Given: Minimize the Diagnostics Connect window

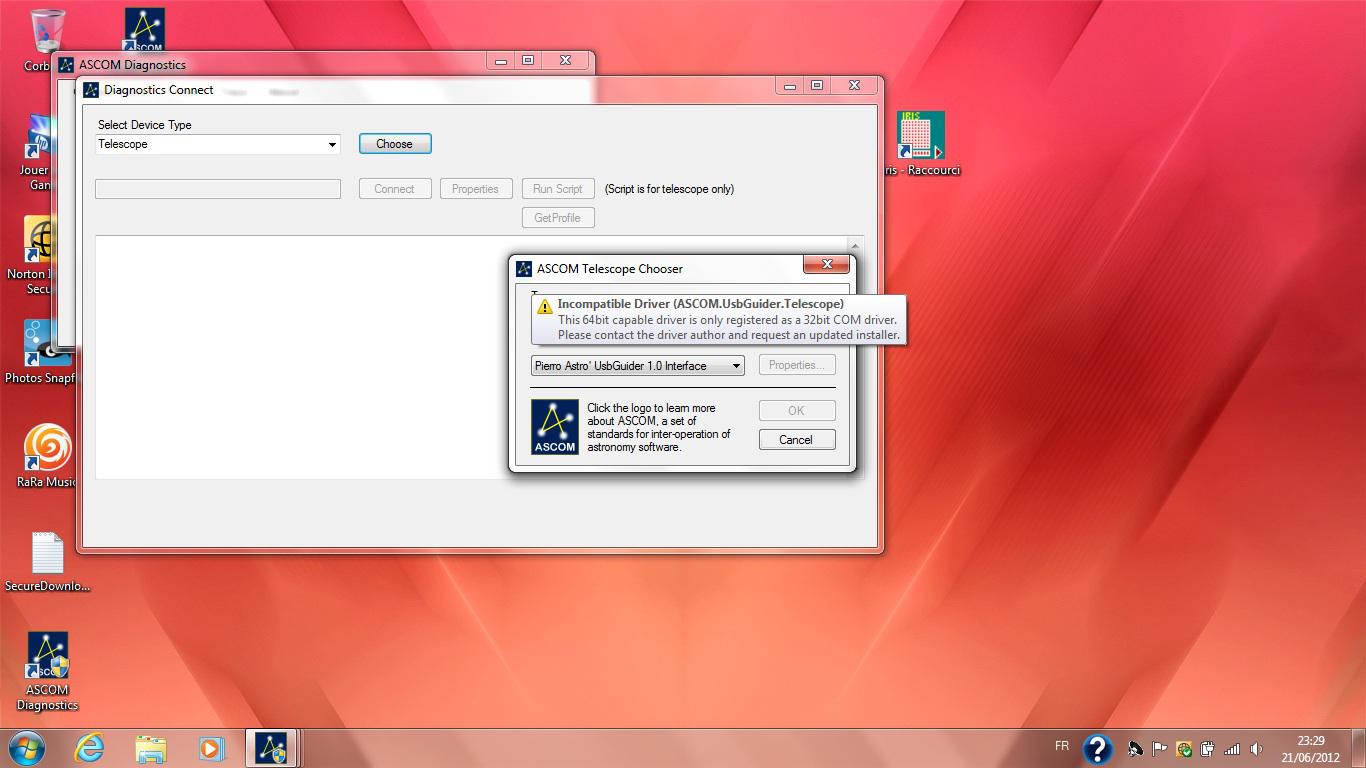Looking at the screenshot, I should (790, 86).
